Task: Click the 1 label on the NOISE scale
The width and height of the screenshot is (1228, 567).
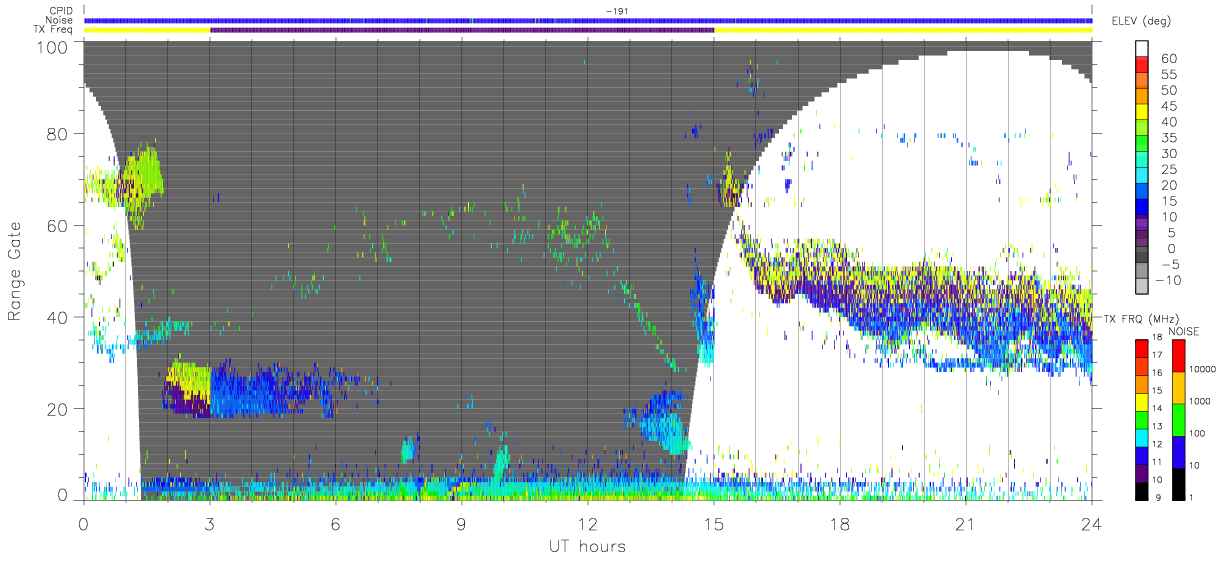Action: click(1193, 496)
